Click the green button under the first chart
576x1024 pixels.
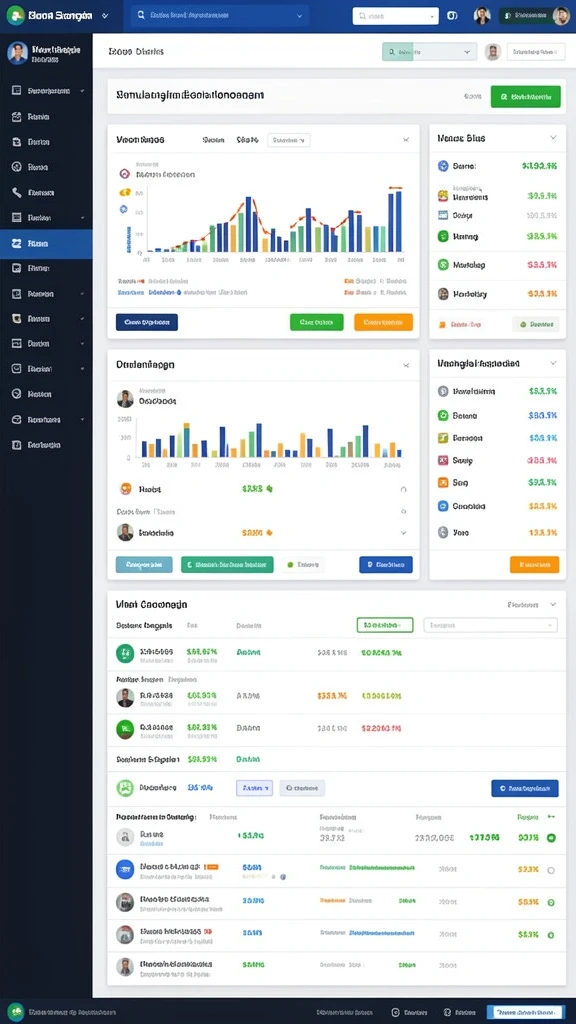pyautogui.click(x=317, y=322)
